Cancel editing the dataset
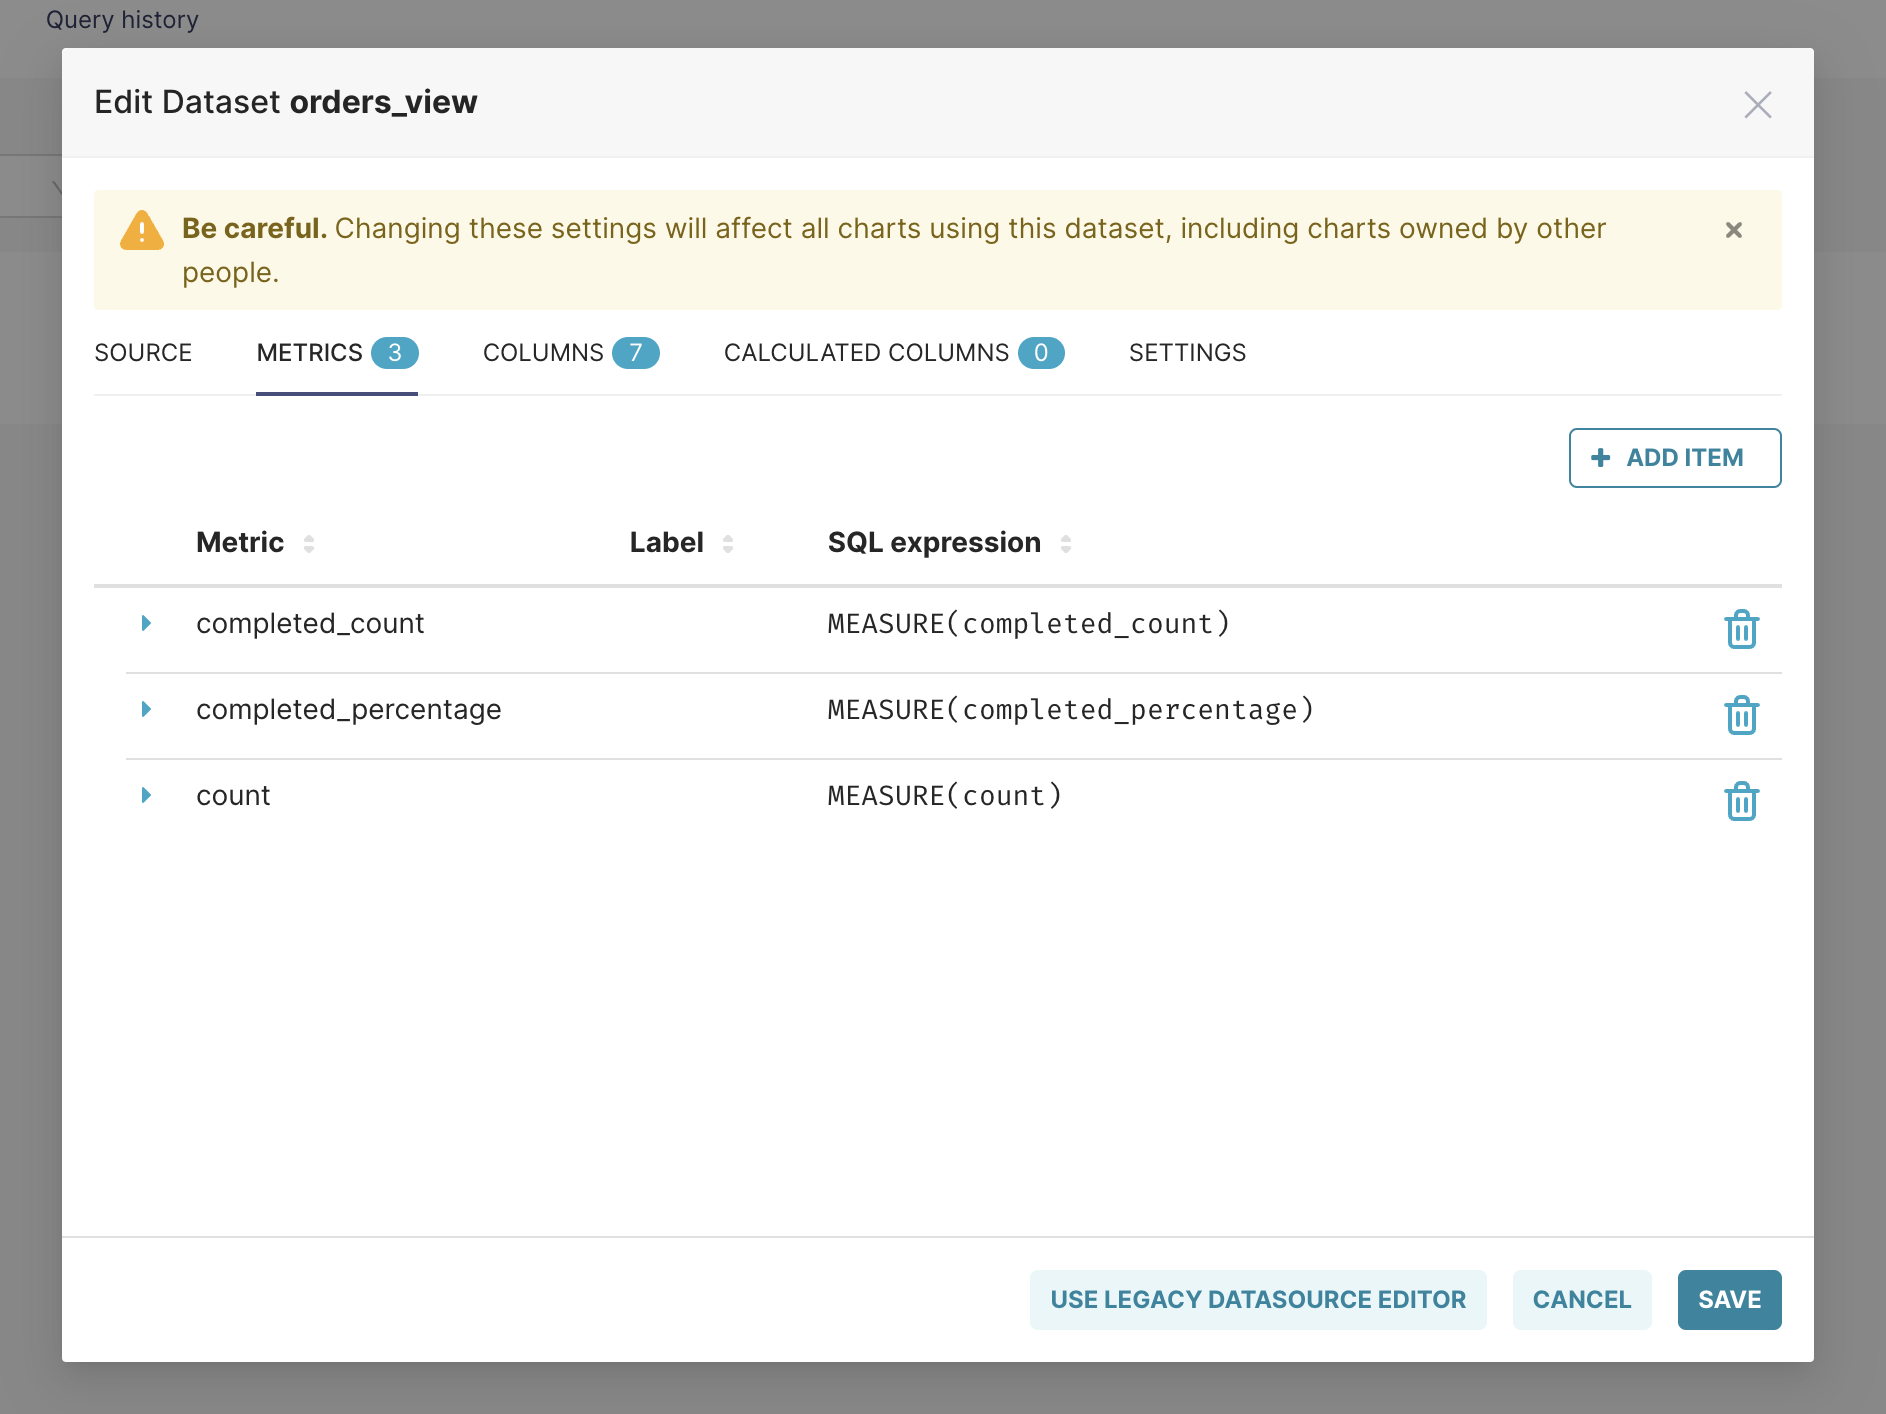The height and width of the screenshot is (1414, 1886). (x=1581, y=1299)
